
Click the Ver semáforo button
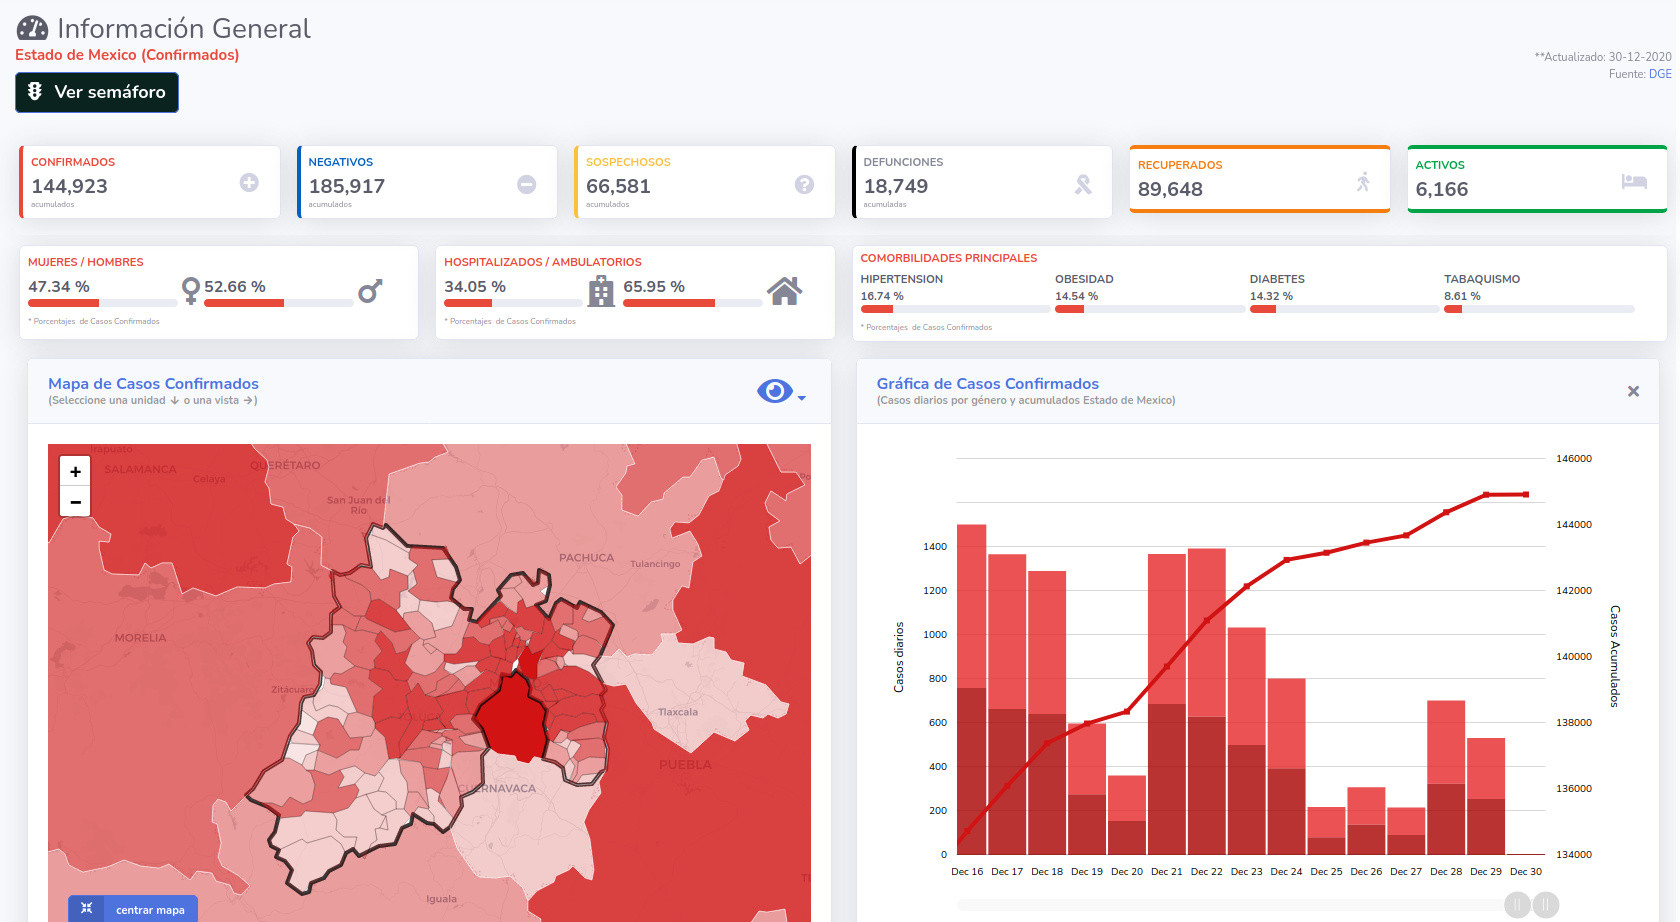(97, 92)
